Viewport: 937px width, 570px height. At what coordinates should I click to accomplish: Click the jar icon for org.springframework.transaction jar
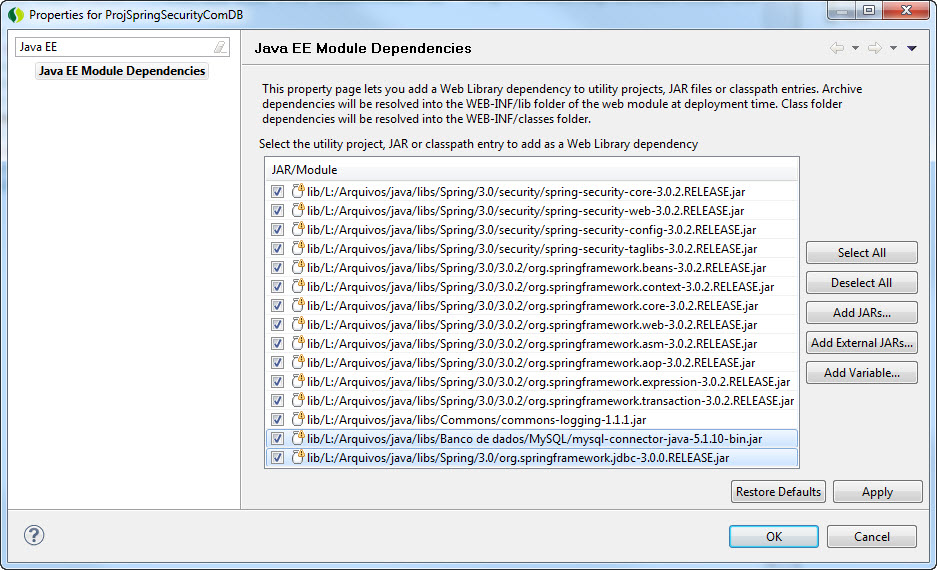coord(298,400)
